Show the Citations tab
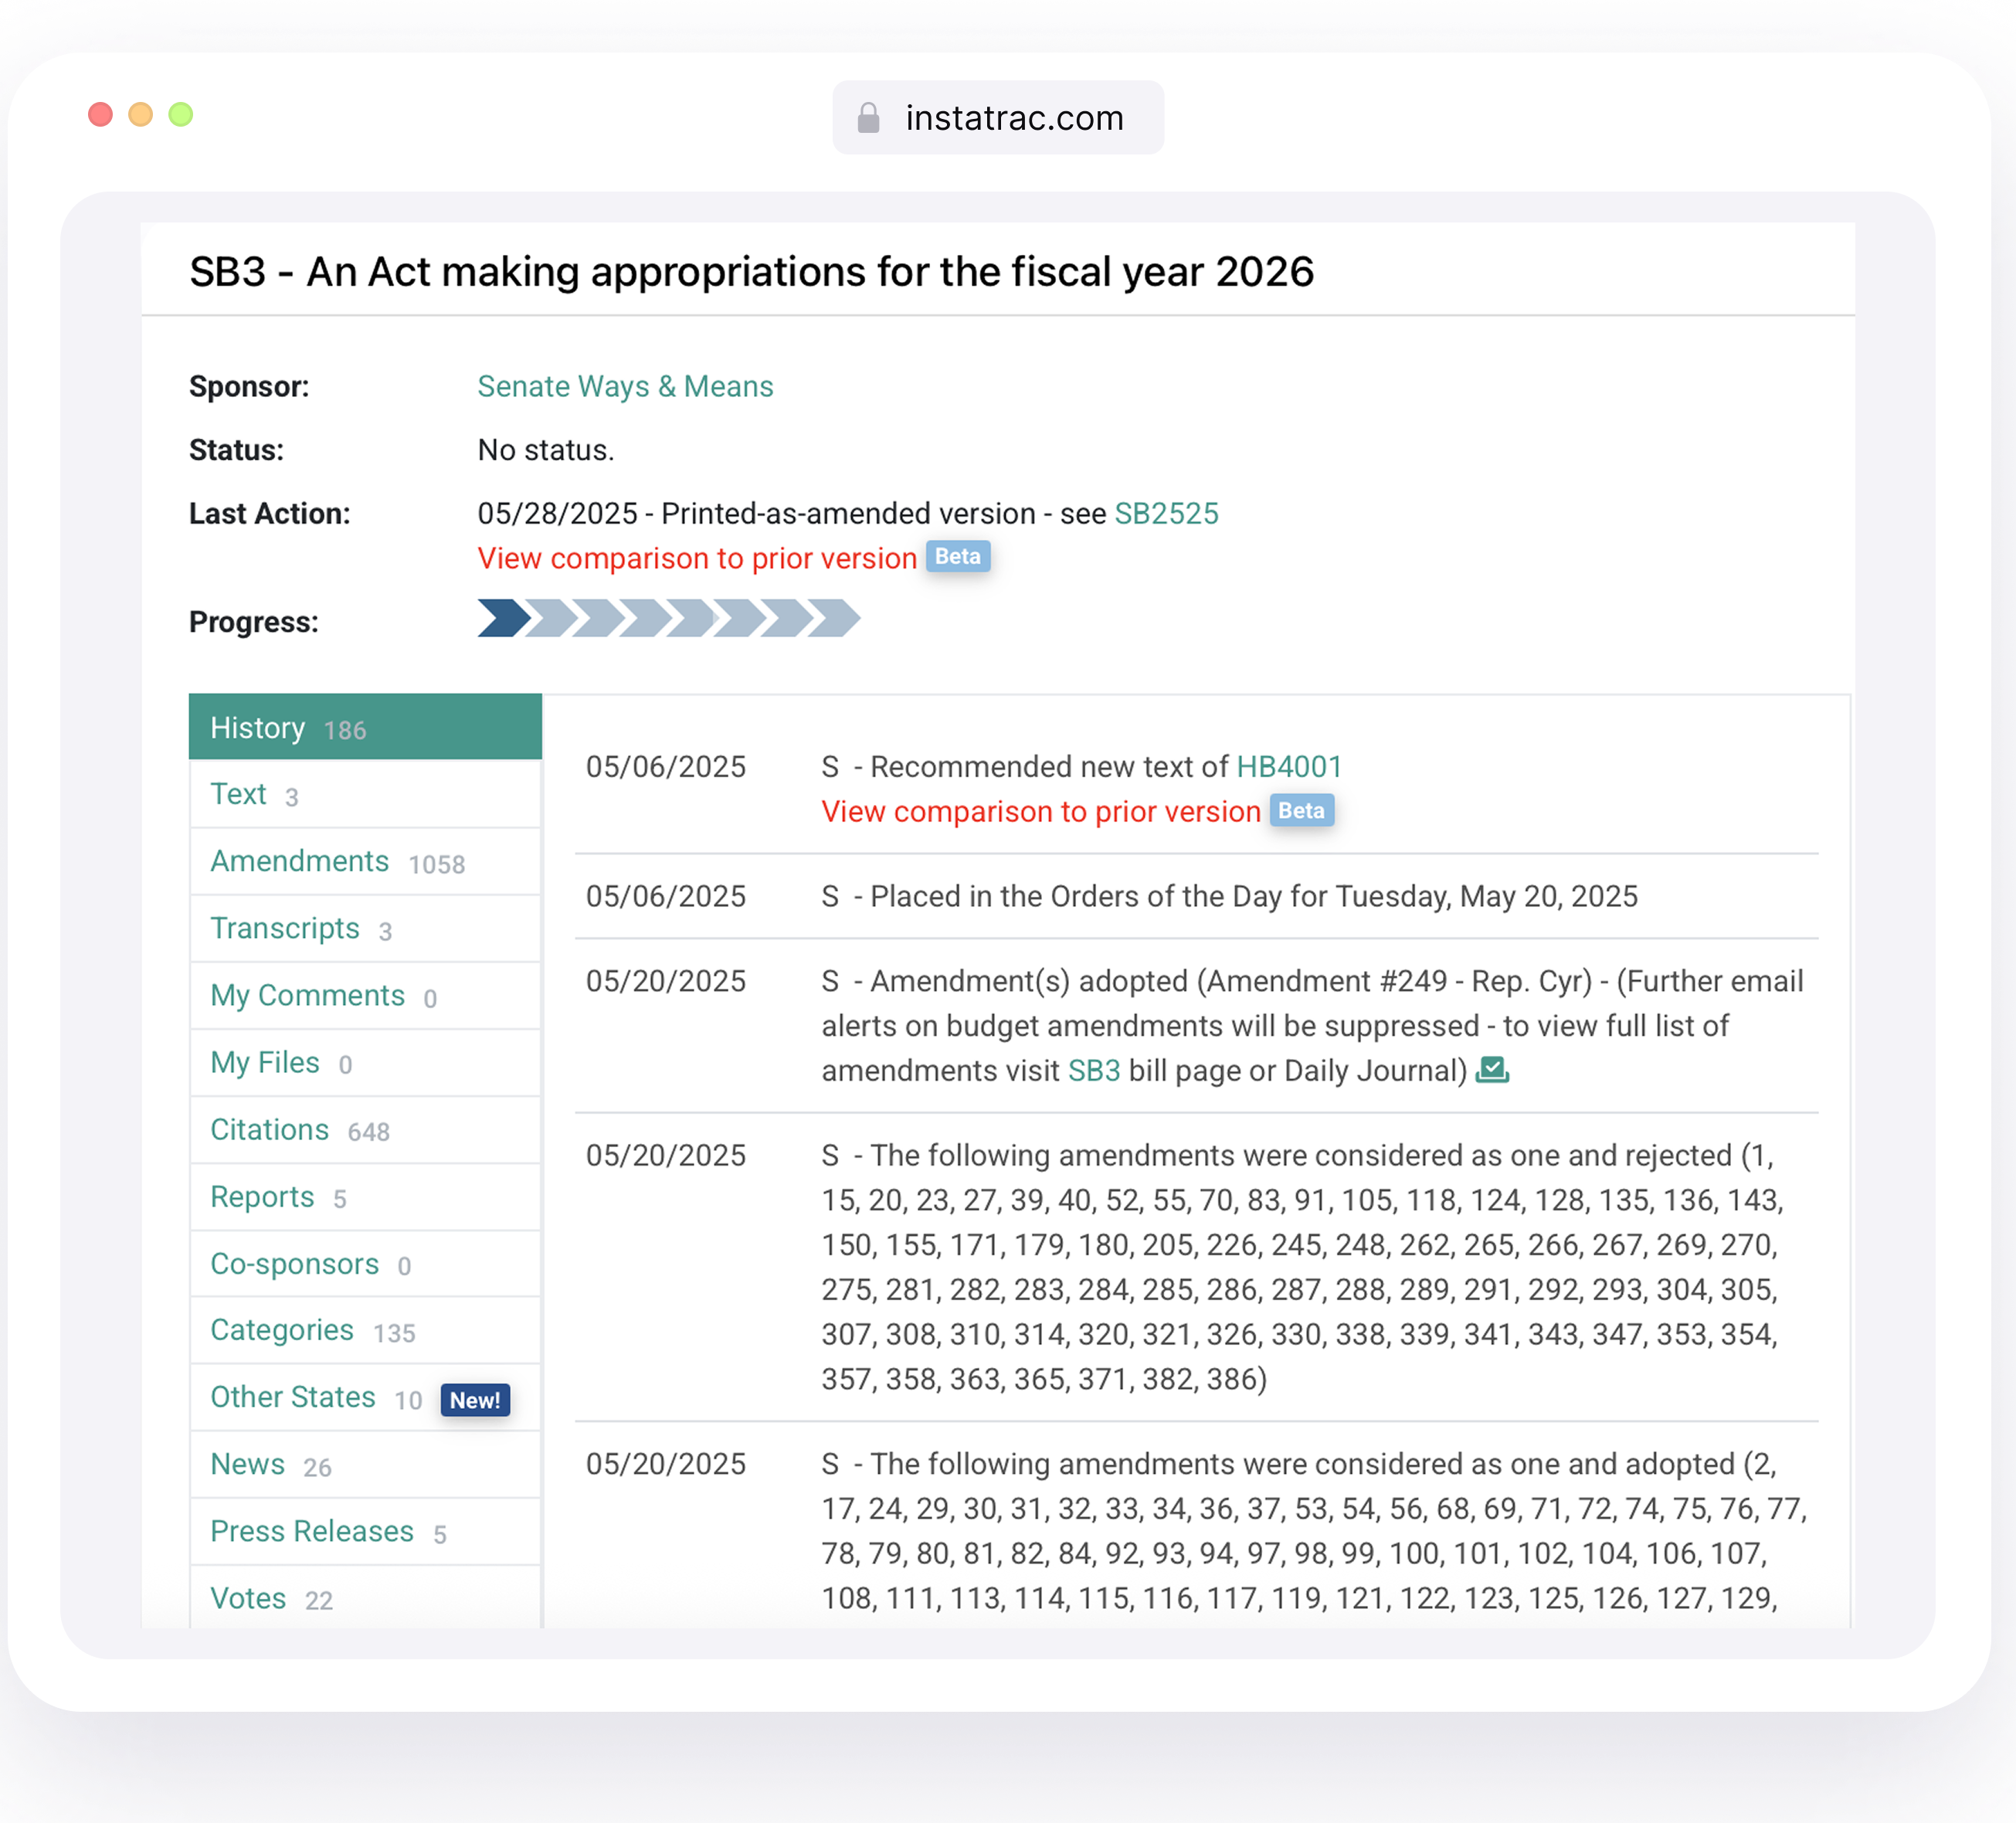The width and height of the screenshot is (2016, 1823). (x=365, y=1129)
